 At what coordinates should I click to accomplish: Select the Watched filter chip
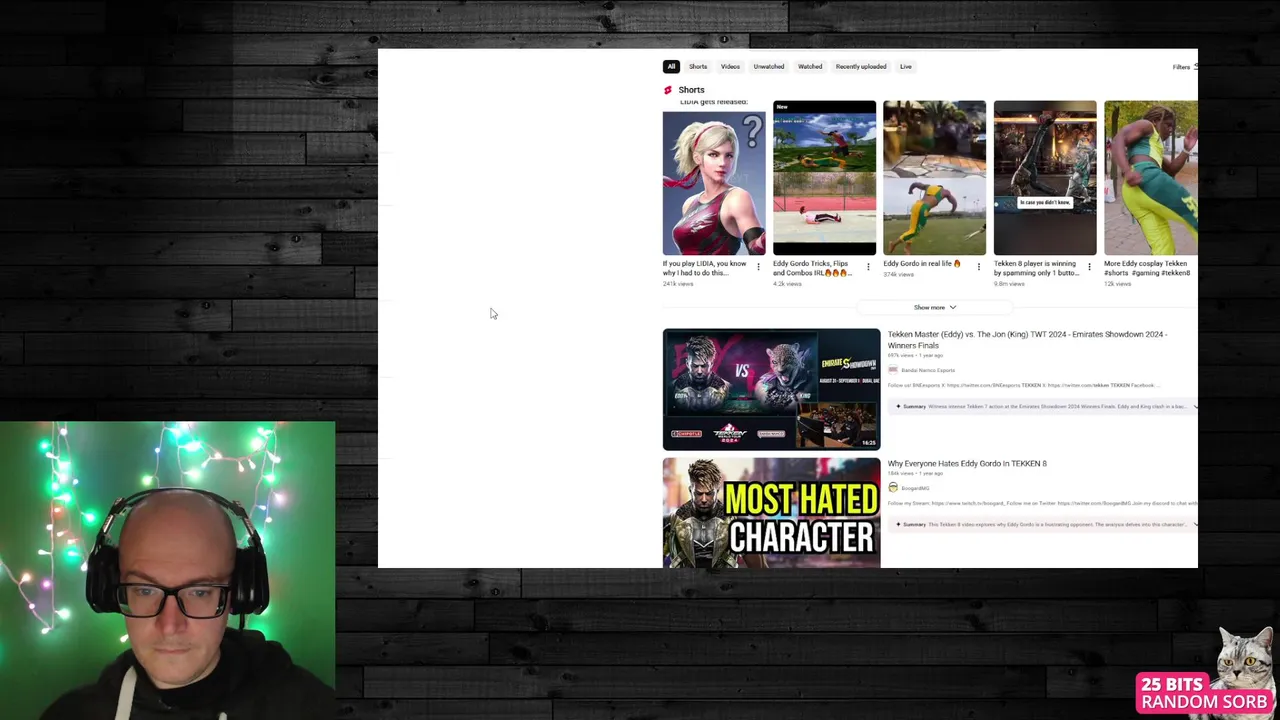coord(810,67)
